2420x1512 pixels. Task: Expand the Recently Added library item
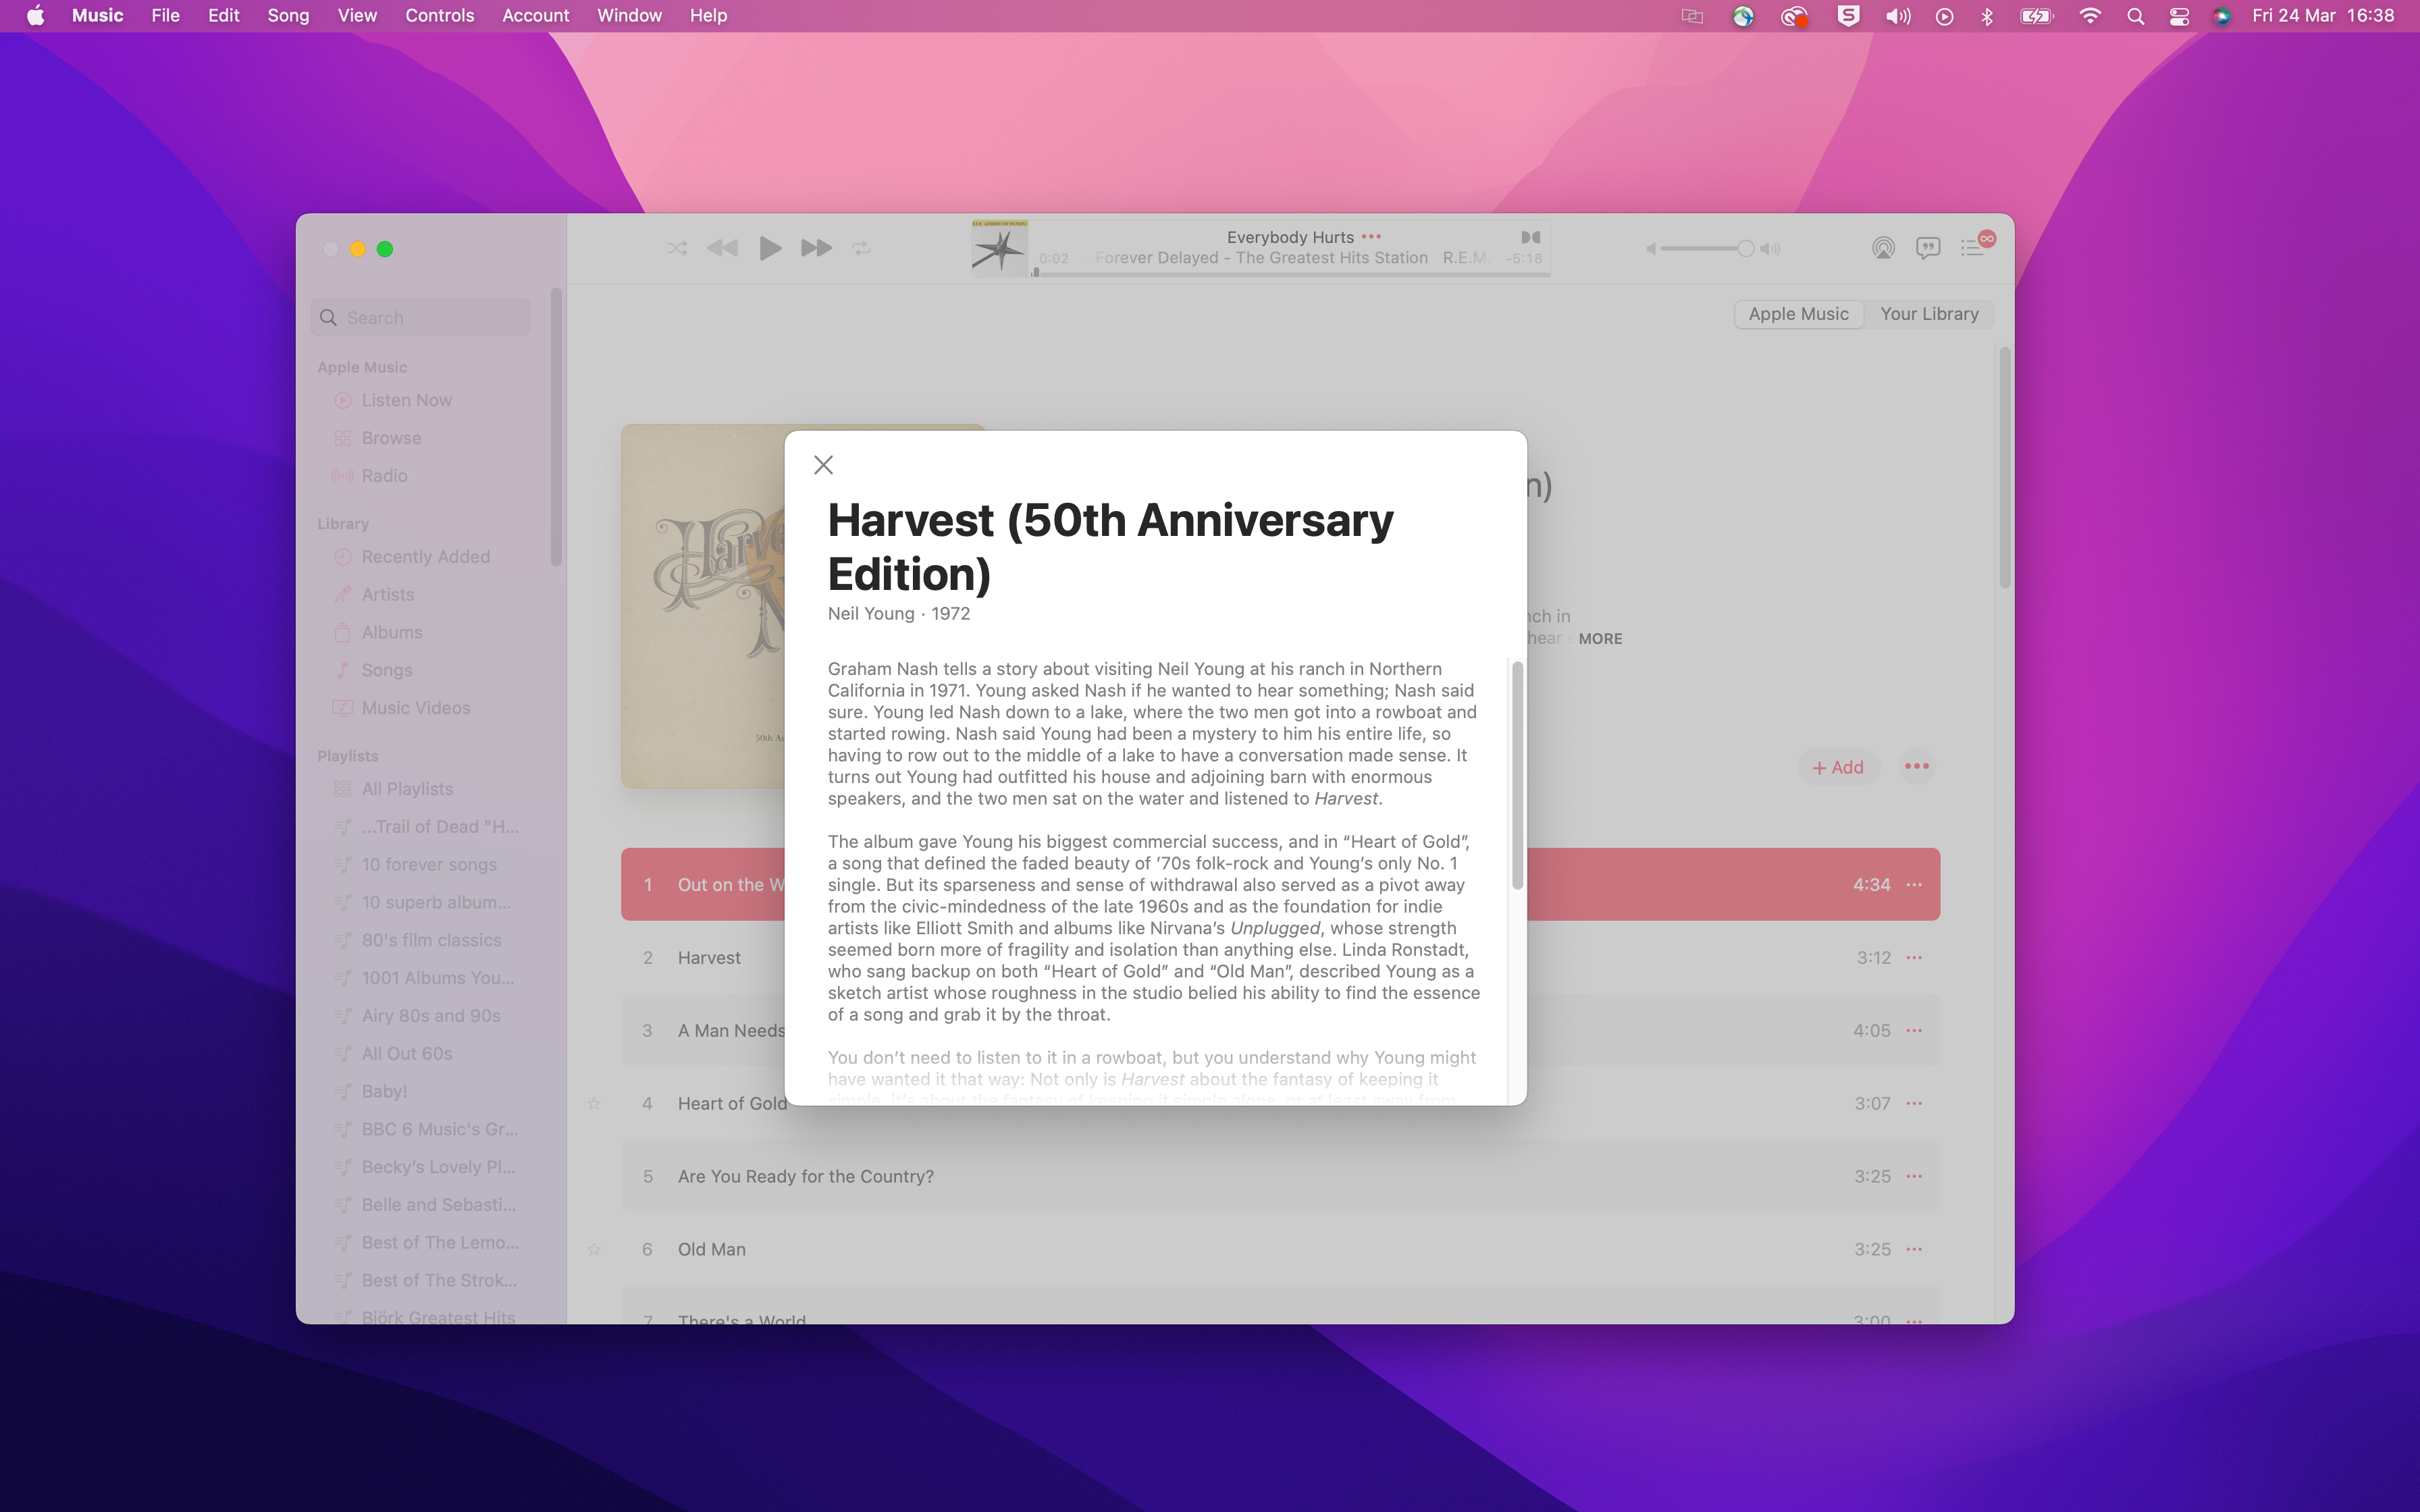tap(425, 556)
